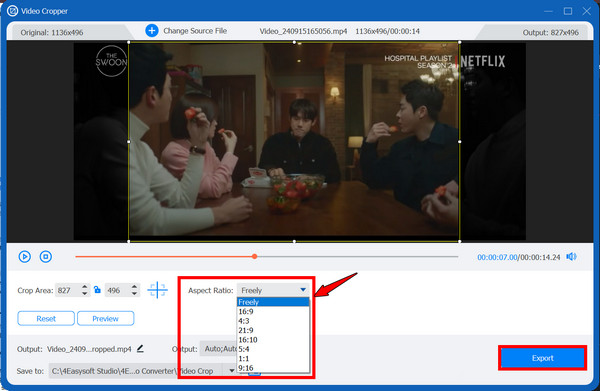
Task: Decrease crop width value with down arrow
Action: (x=85, y=293)
